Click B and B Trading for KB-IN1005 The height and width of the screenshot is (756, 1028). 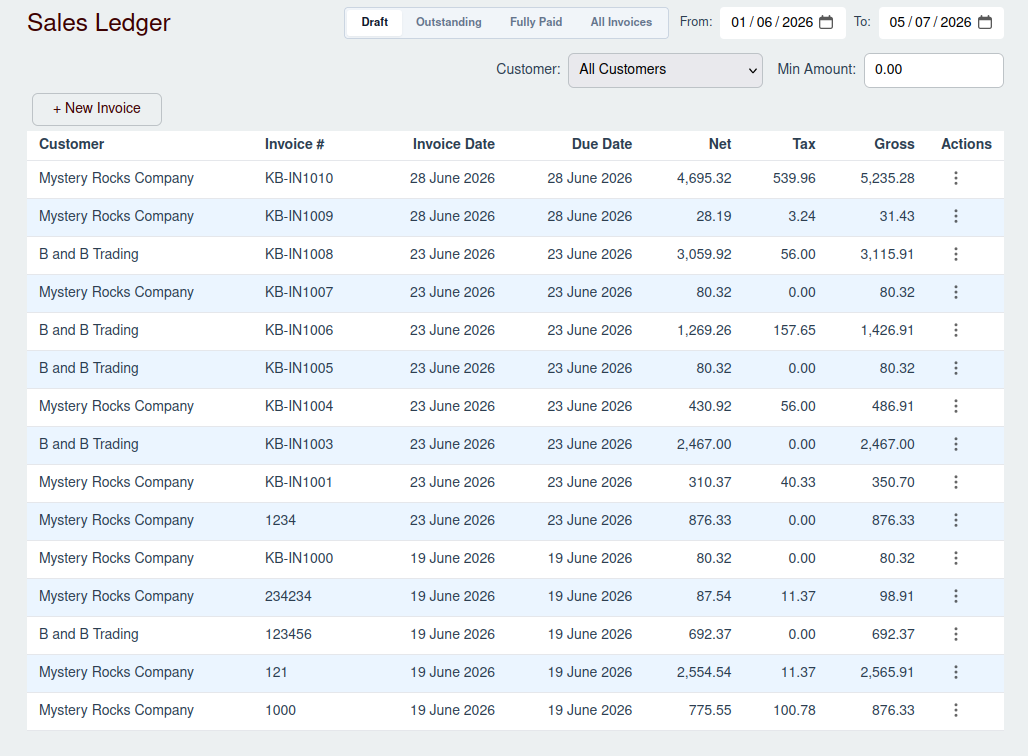point(89,368)
